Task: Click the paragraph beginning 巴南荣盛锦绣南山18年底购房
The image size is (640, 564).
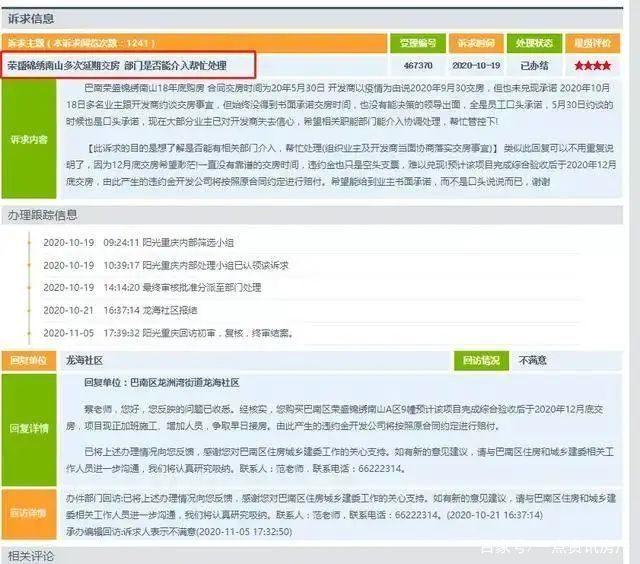Action: pyautogui.click(x=340, y=104)
